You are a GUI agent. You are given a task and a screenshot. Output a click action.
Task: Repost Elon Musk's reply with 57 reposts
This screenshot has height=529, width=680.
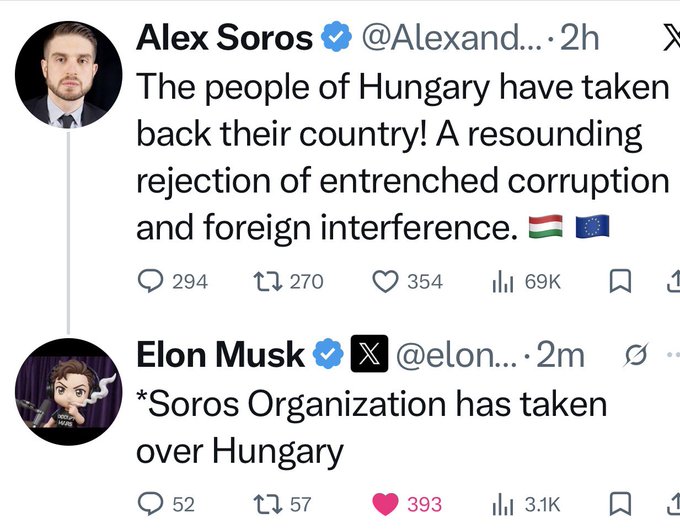tap(268, 503)
